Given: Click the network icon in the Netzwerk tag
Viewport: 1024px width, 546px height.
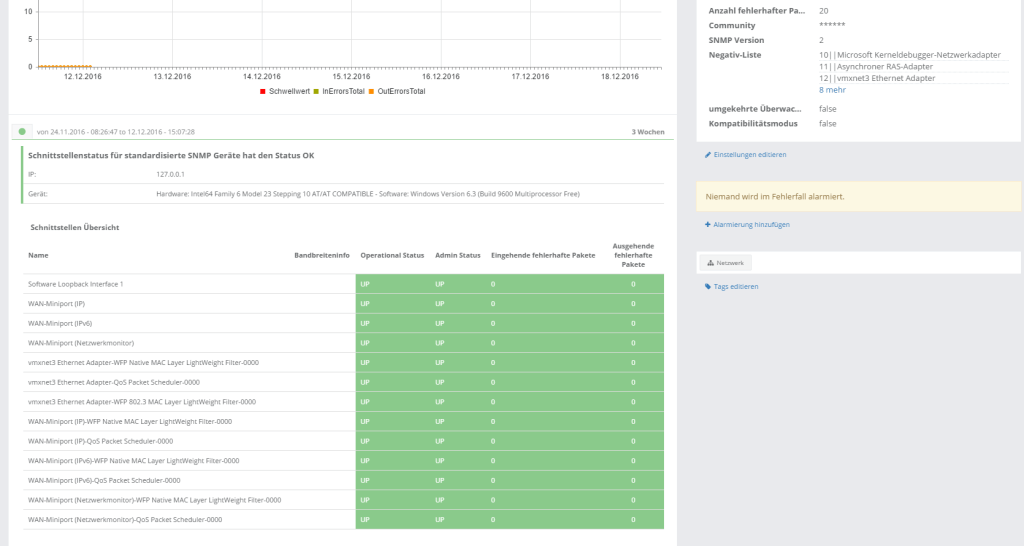Looking at the screenshot, I should point(710,263).
